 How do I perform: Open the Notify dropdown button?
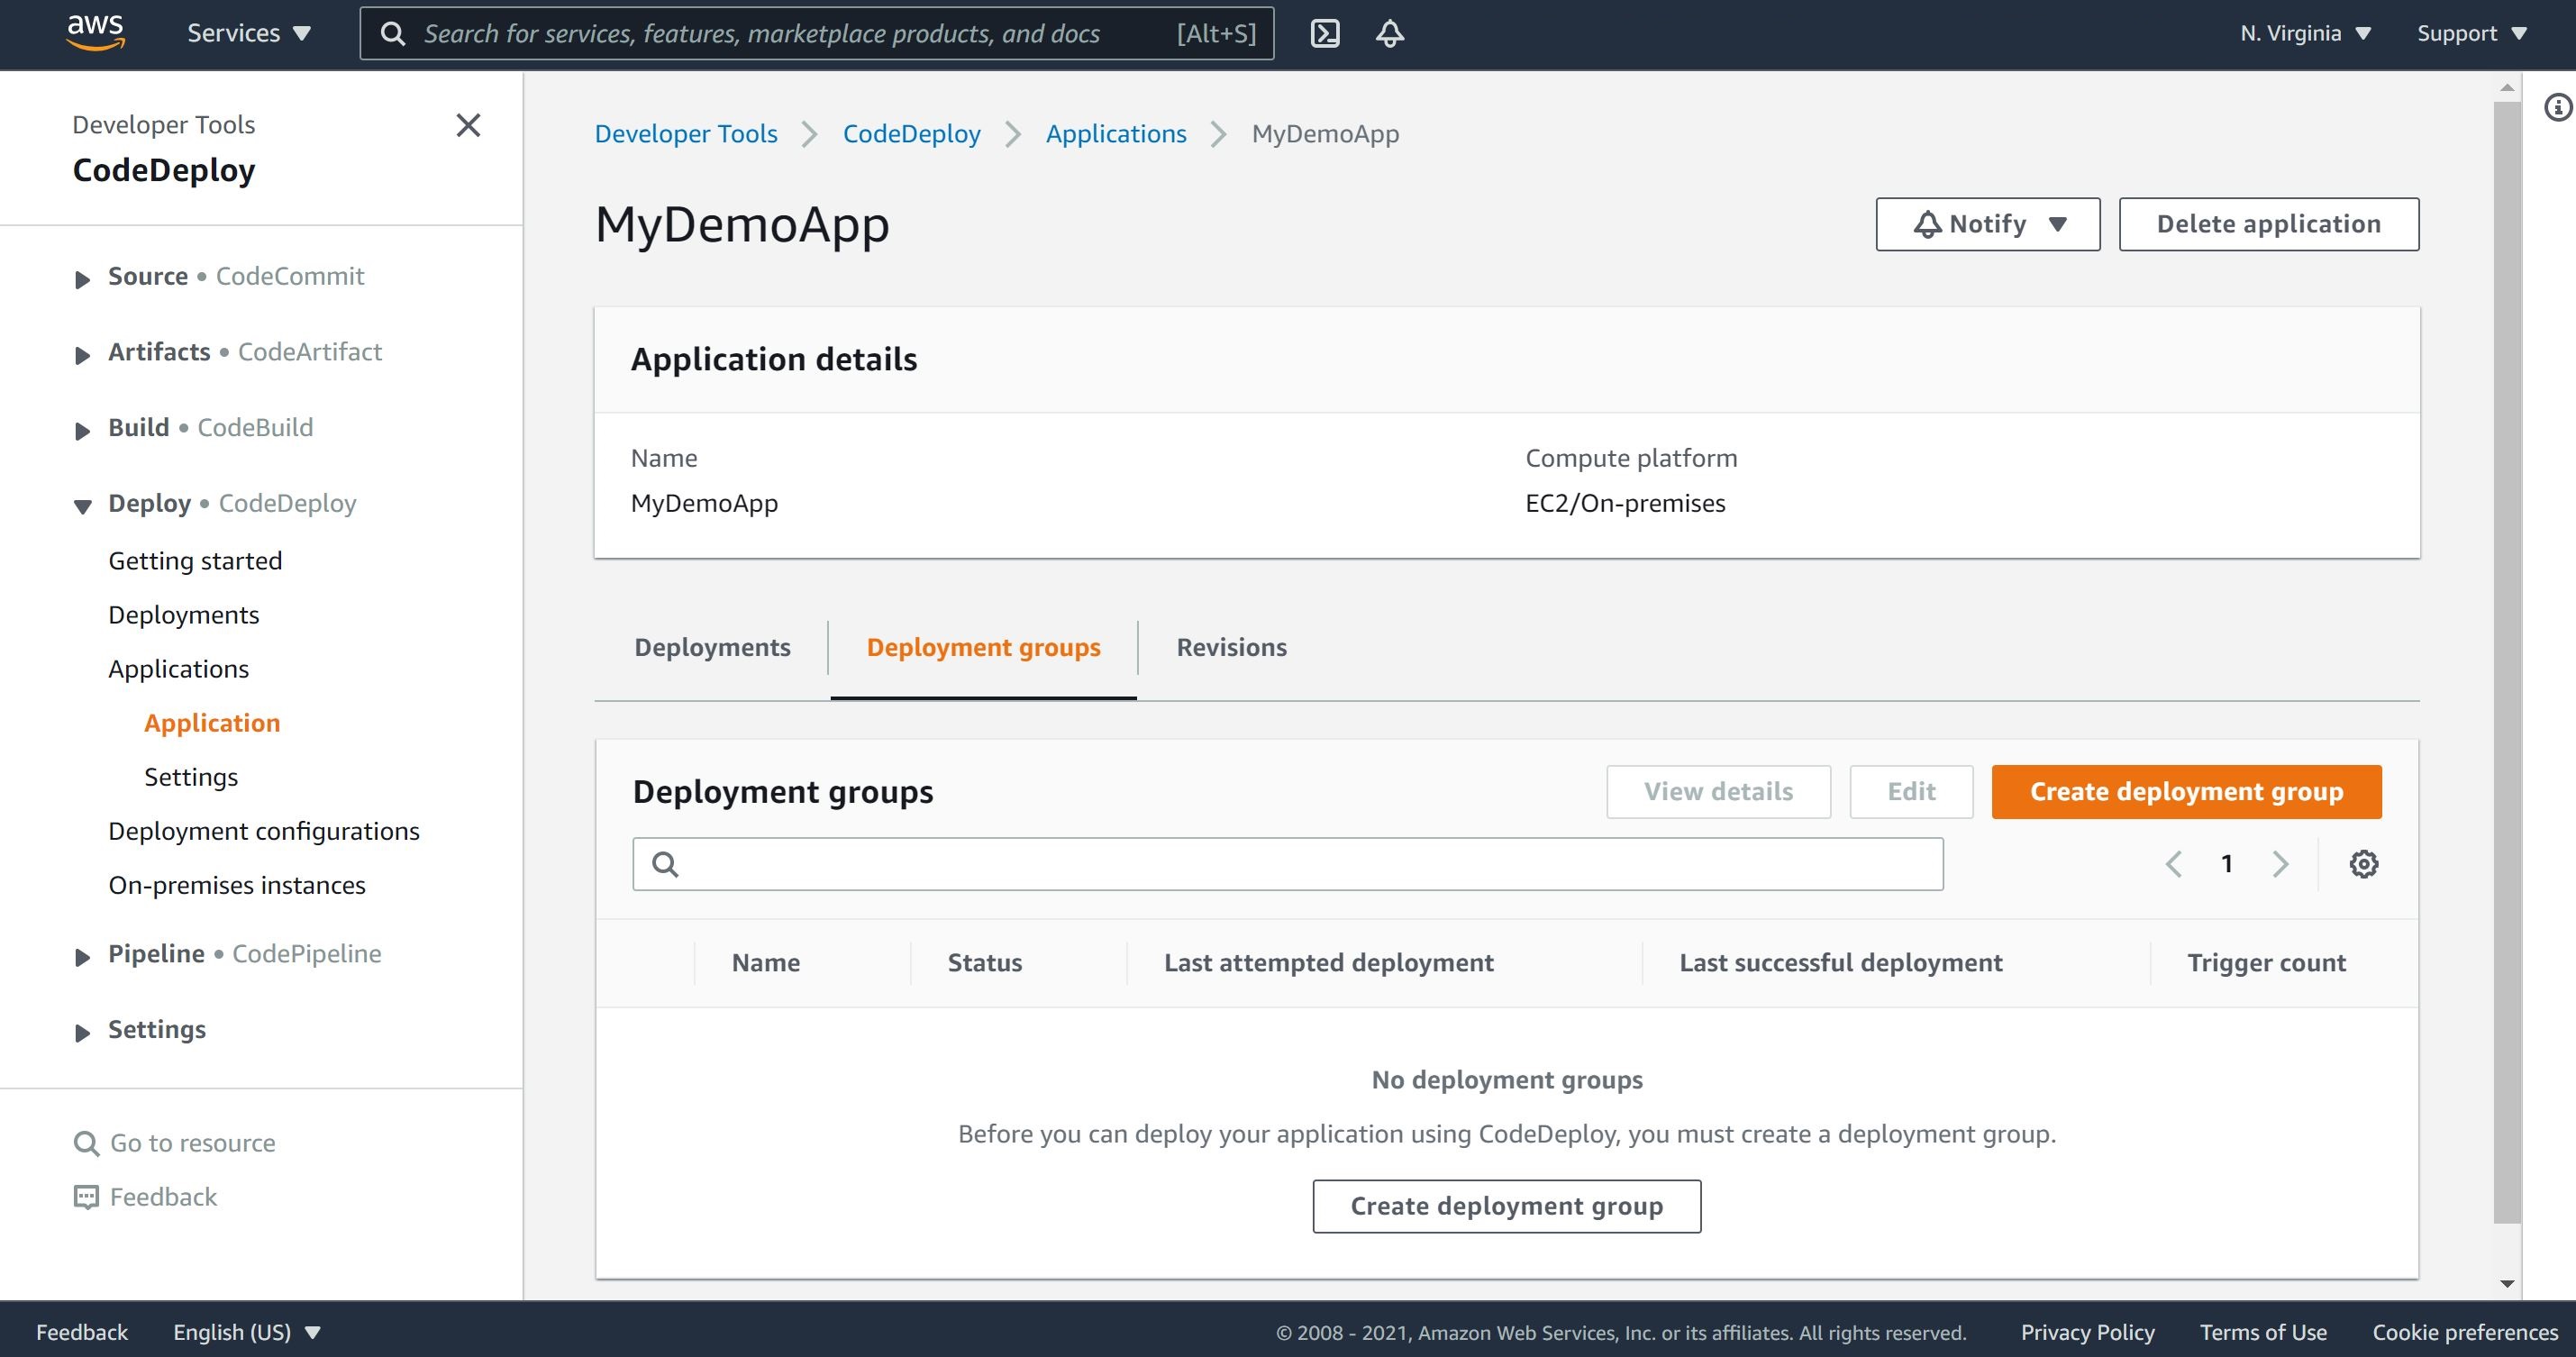[1987, 224]
